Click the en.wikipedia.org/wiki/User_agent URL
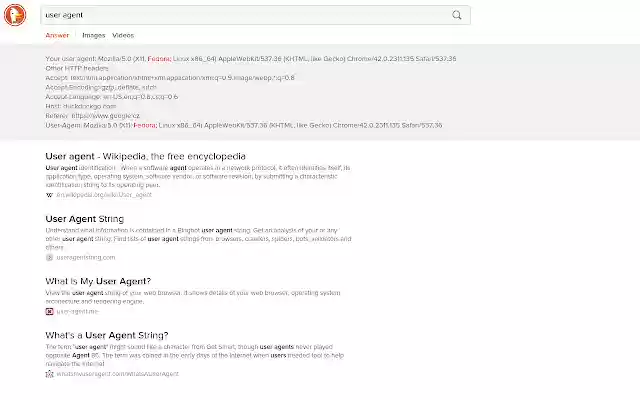Viewport: 640px width, 400px height. [104, 195]
